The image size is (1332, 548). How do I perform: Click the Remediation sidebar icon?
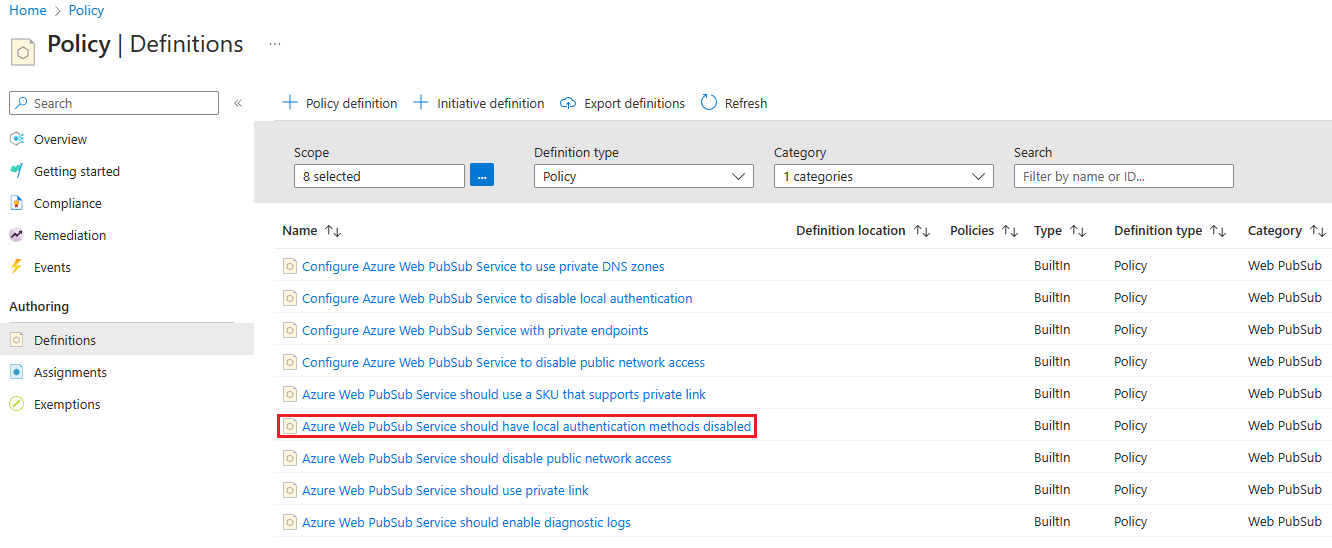[x=16, y=235]
